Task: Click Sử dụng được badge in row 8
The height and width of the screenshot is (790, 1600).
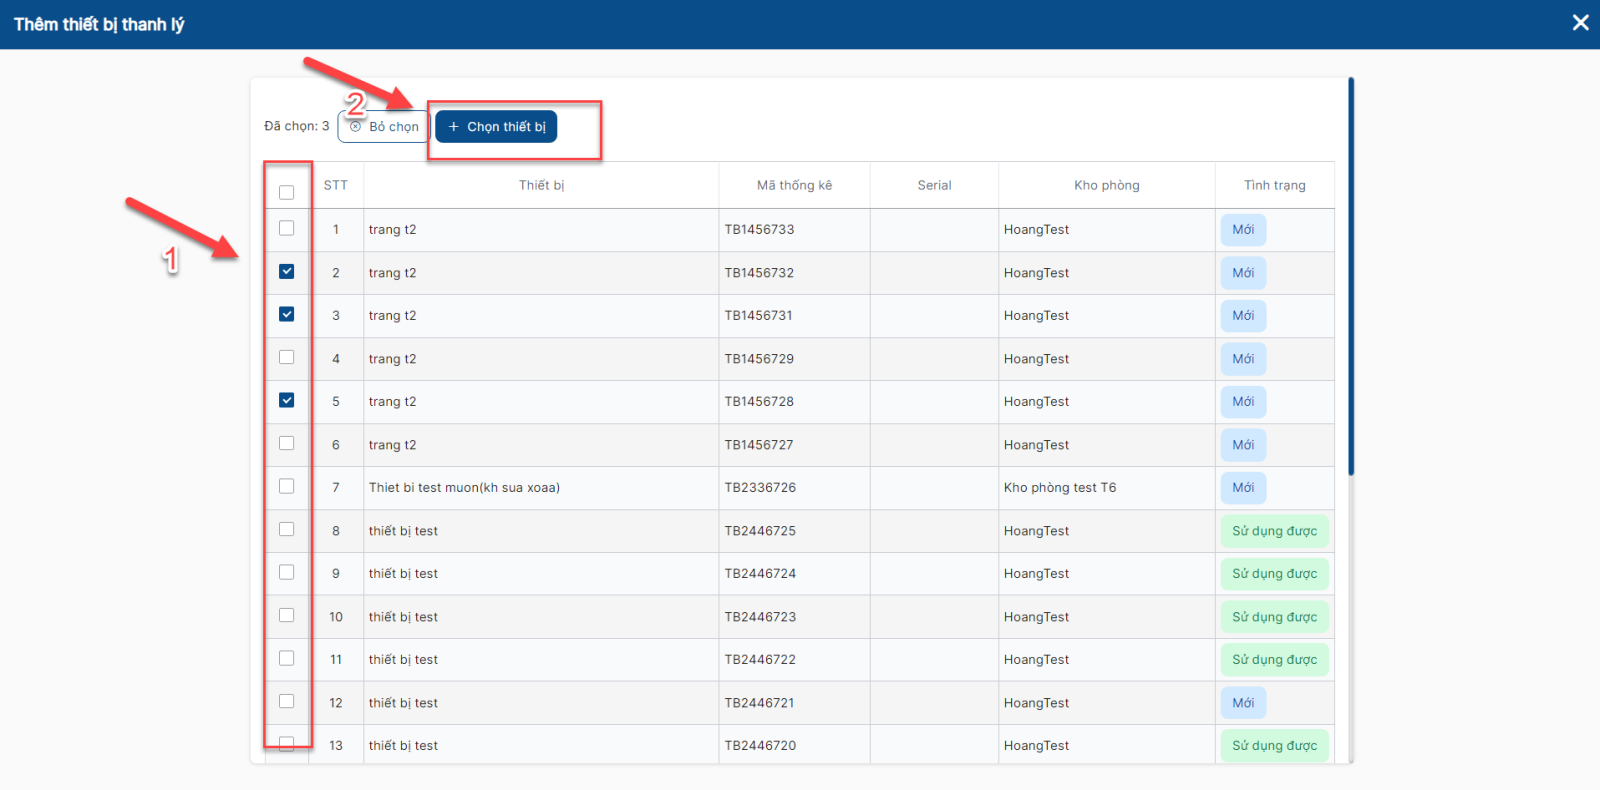Action: point(1274,531)
